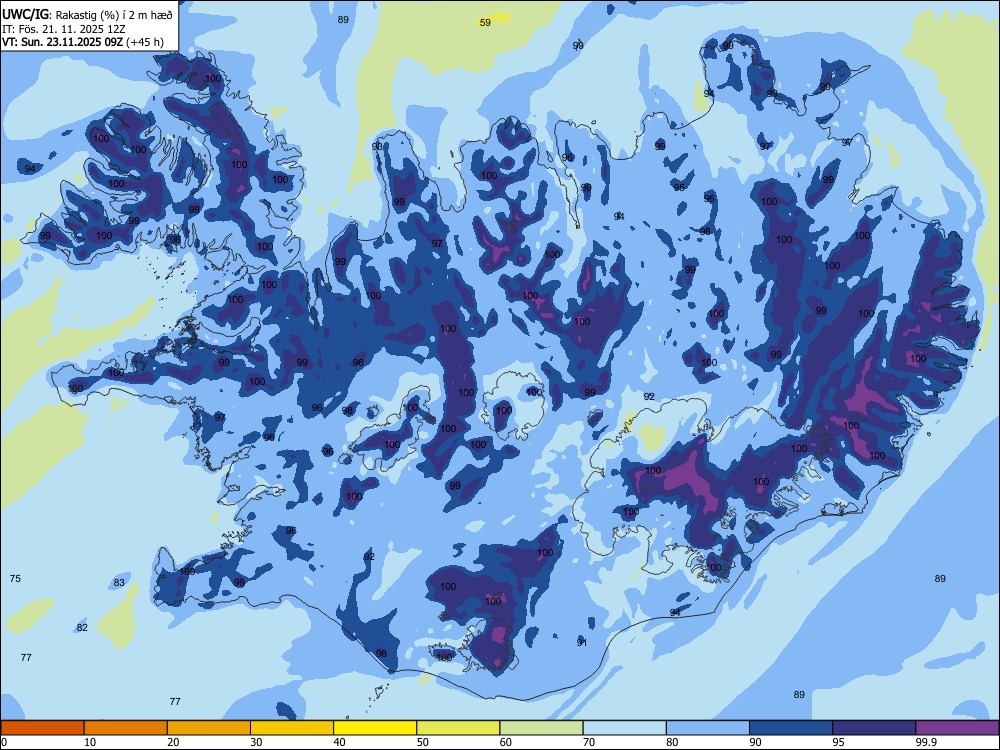Image resolution: width=1000 pixels, height=750 pixels.
Task: Select the 80–90 light blue legend swatch
Action: 708,728
